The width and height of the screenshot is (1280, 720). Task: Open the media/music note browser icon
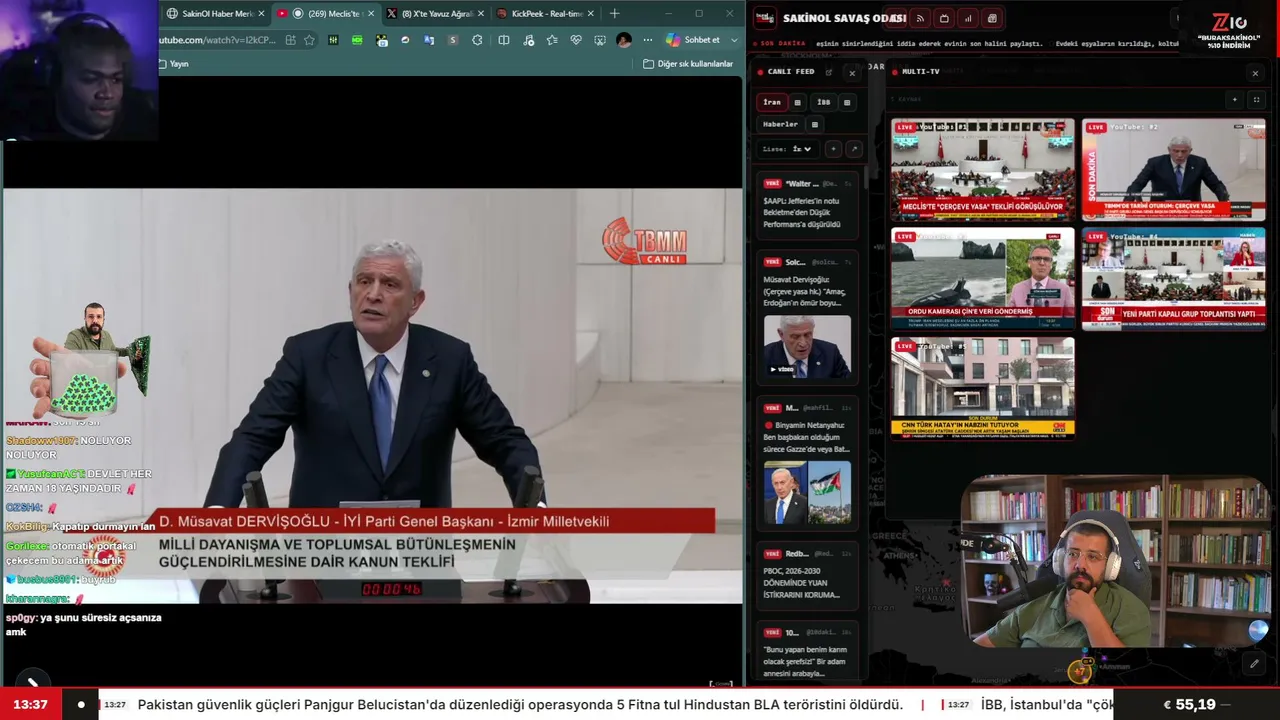click(528, 40)
